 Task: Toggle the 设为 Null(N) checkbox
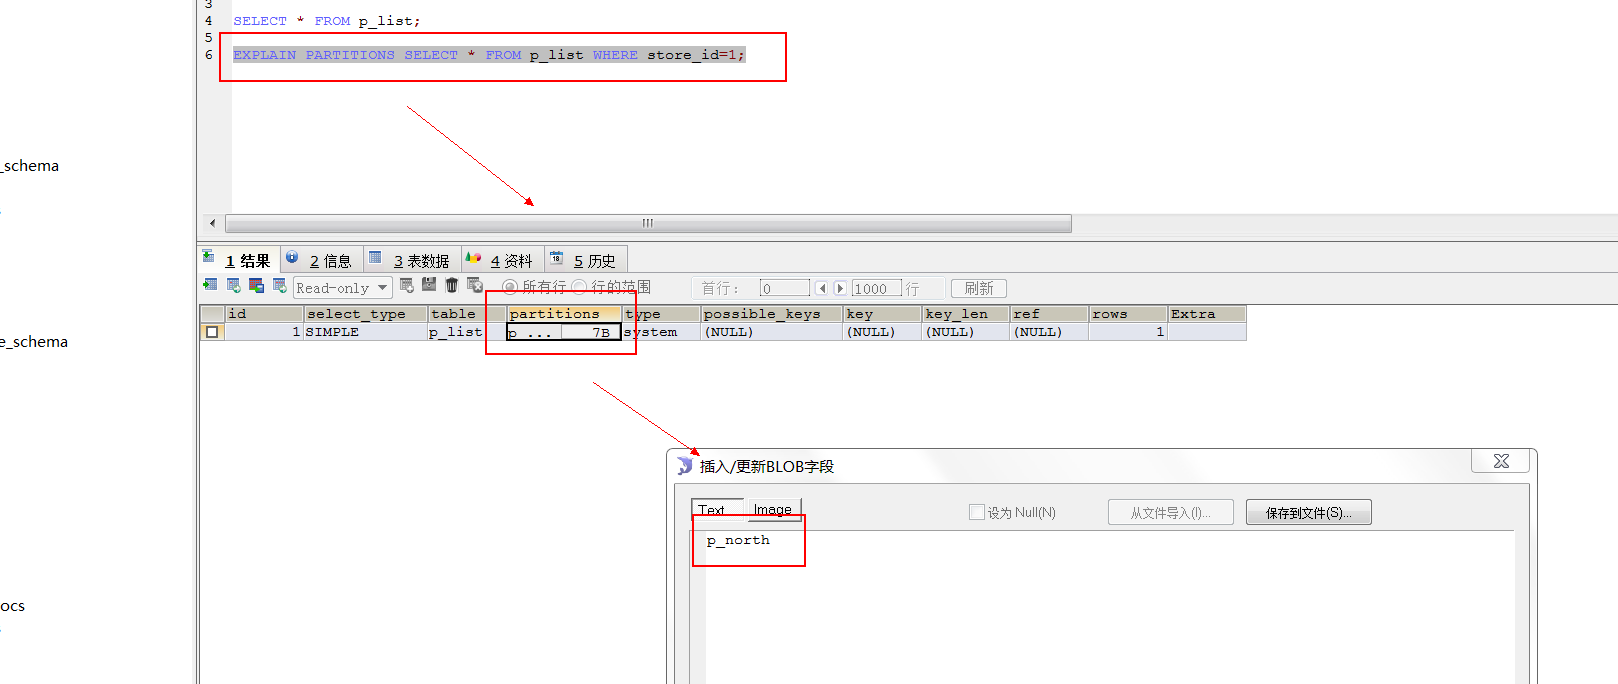tap(976, 512)
